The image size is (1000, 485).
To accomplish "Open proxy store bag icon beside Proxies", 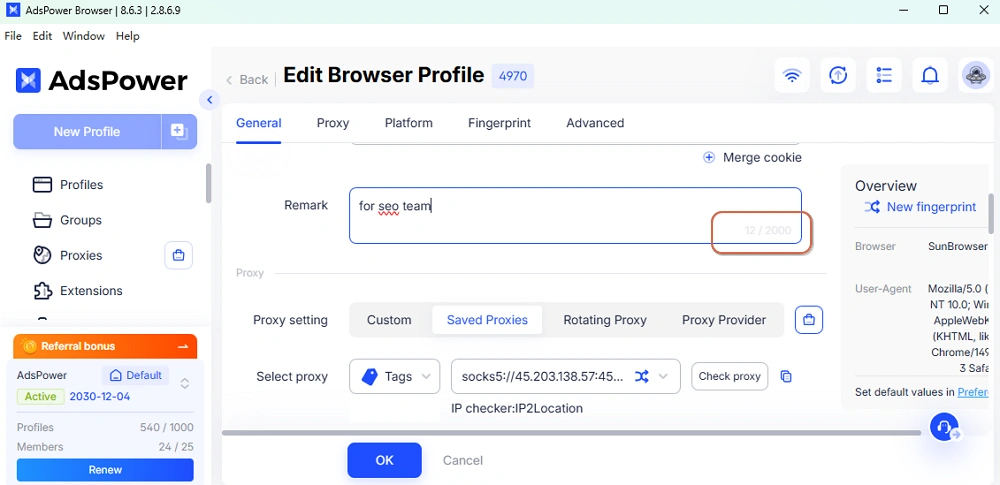I will point(179,255).
